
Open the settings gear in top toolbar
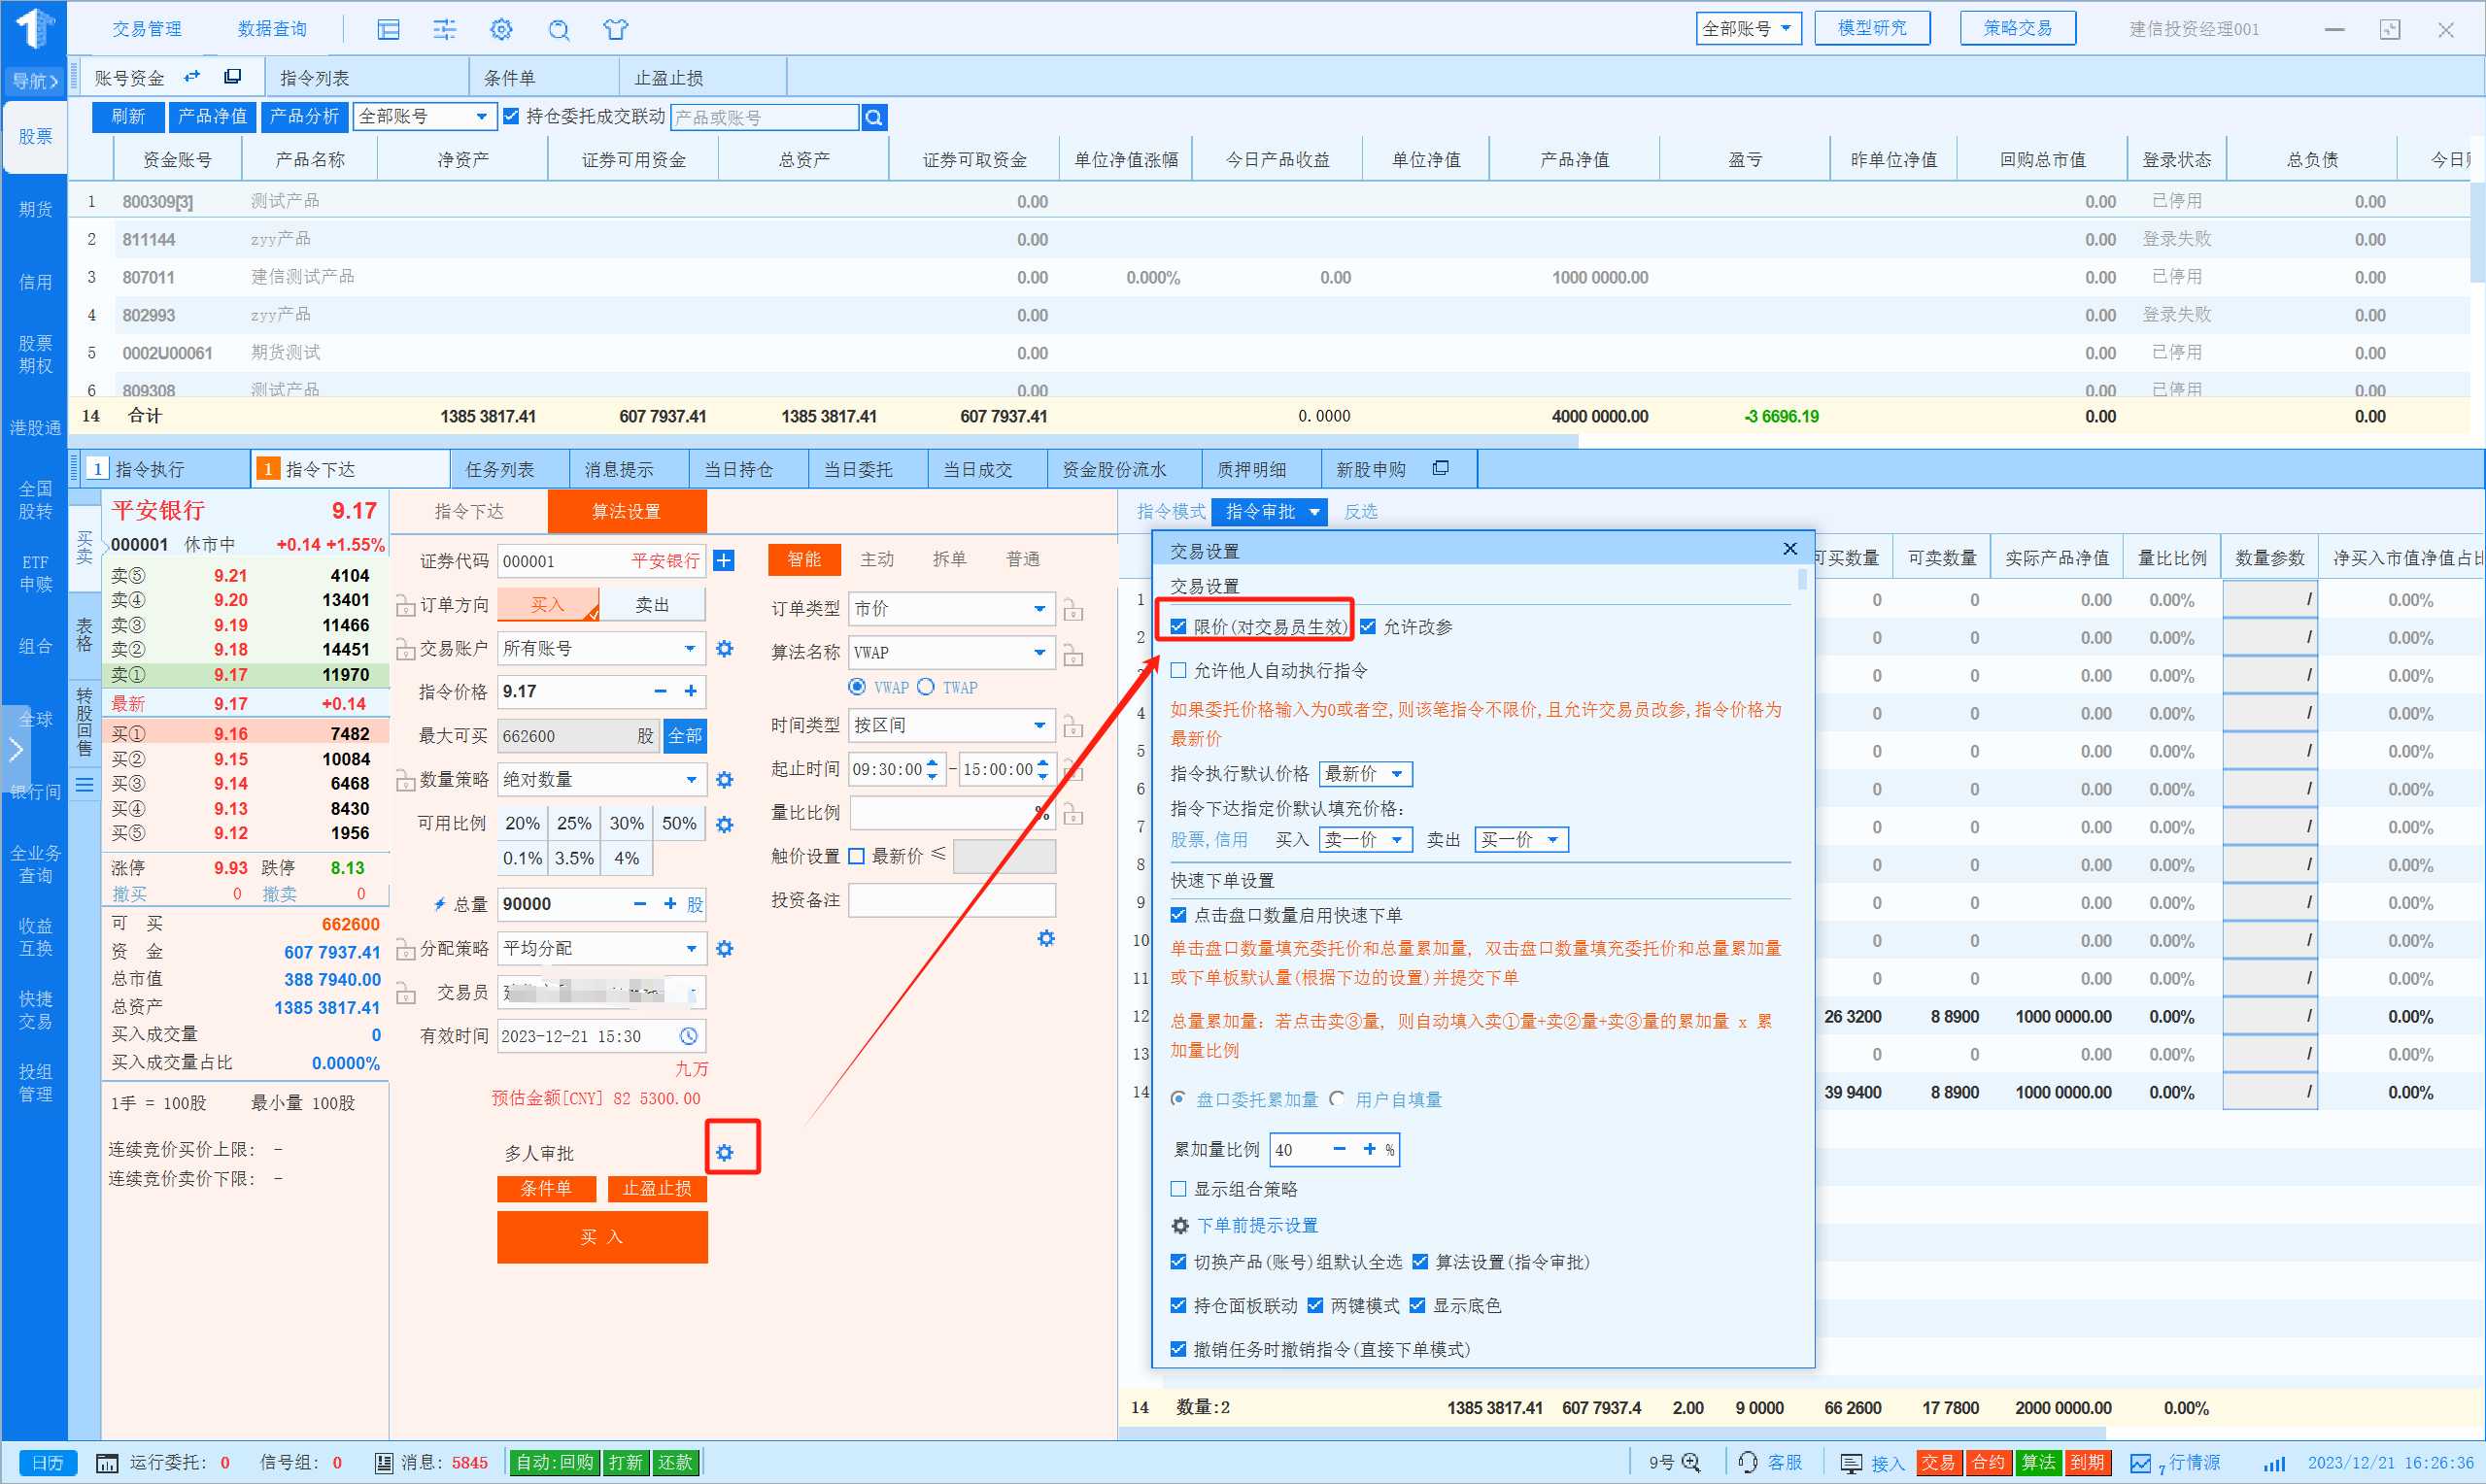[x=501, y=30]
